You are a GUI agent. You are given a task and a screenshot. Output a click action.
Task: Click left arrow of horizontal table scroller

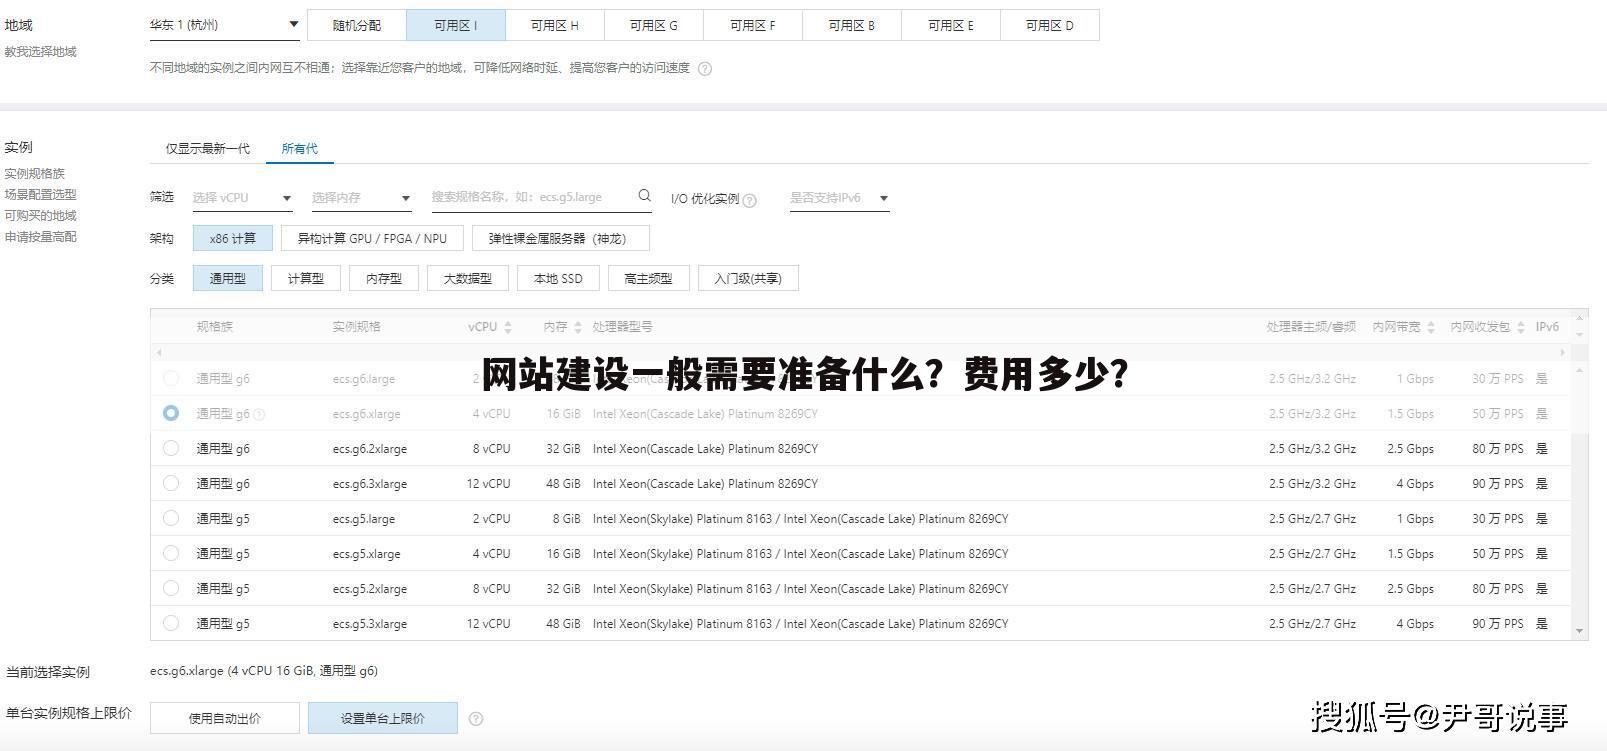click(159, 352)
